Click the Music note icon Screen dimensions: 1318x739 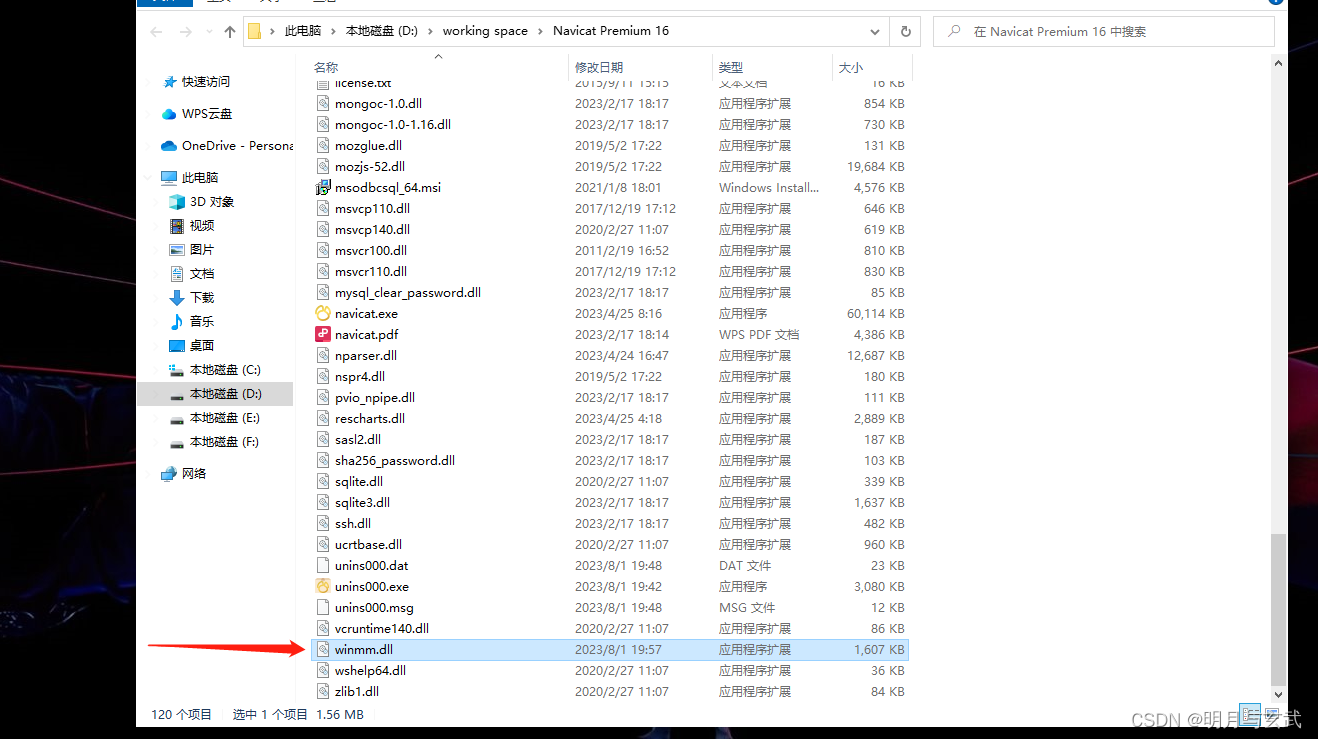177,322
